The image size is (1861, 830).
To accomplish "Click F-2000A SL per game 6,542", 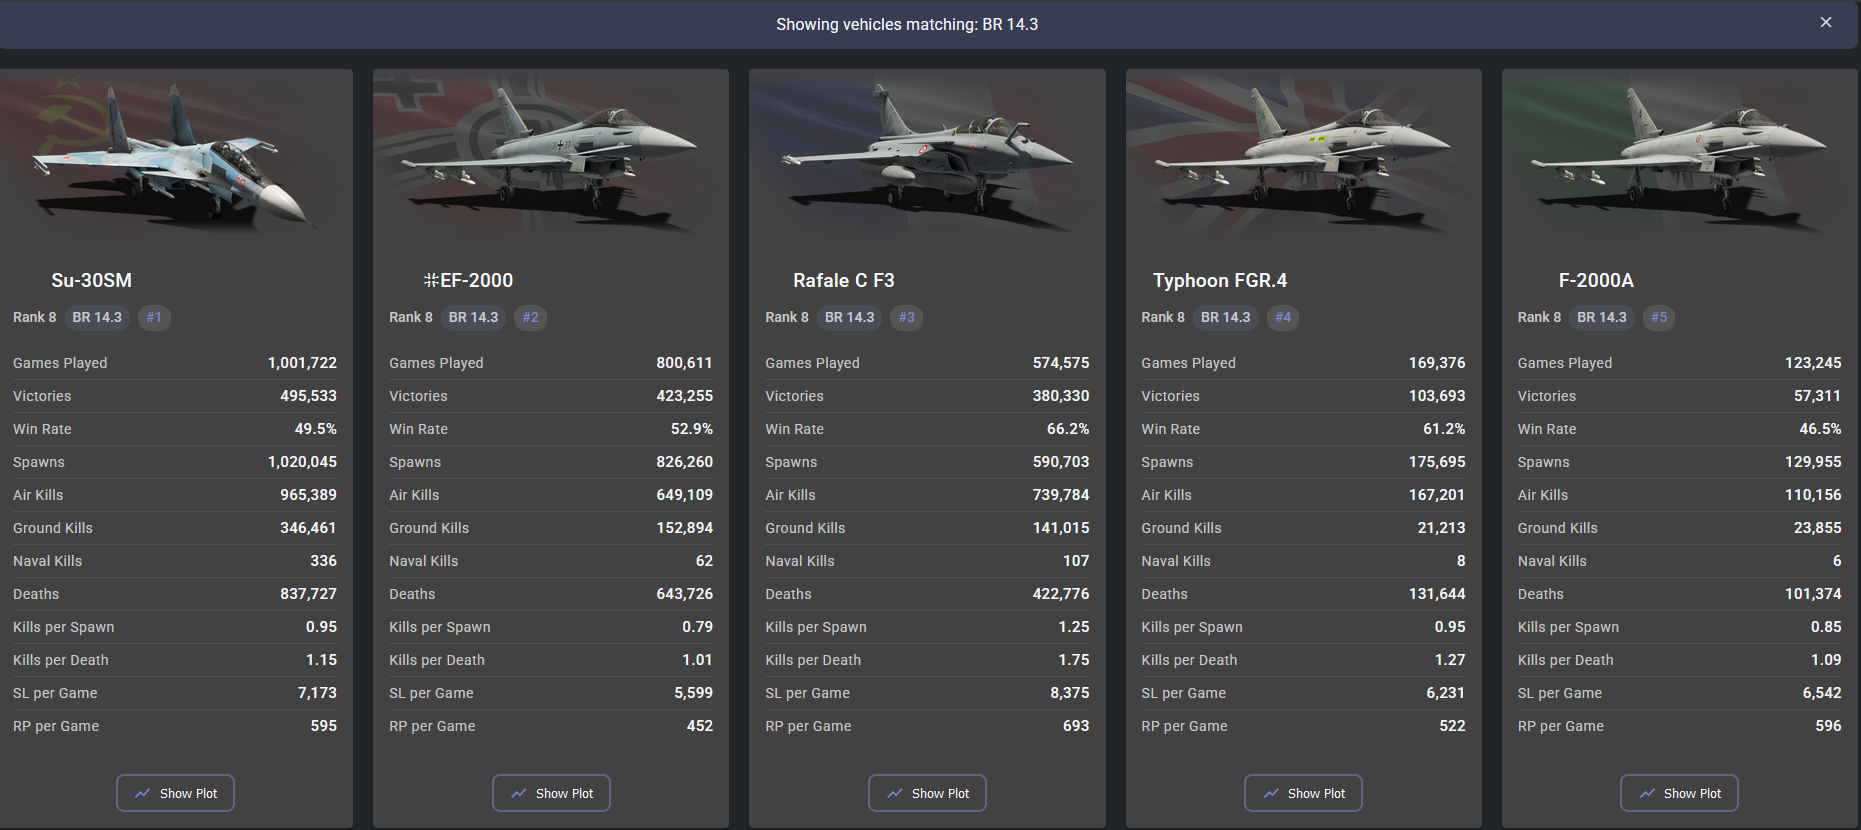I will (1822, 693).
